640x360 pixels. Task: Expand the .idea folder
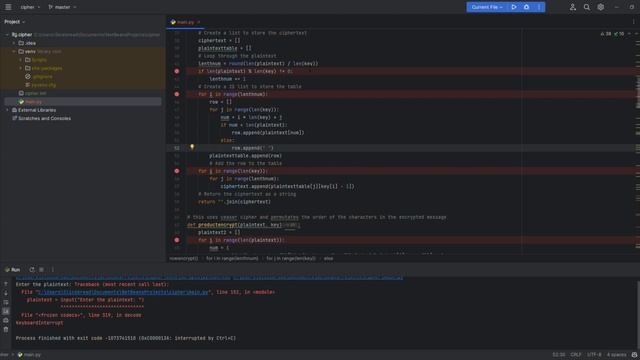coord(14,43)
